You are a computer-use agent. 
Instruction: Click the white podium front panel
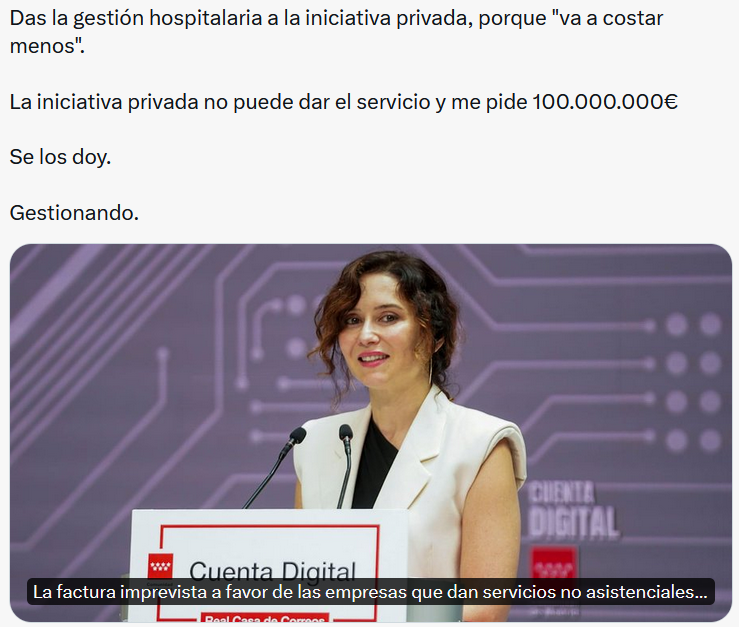(269, 565)
